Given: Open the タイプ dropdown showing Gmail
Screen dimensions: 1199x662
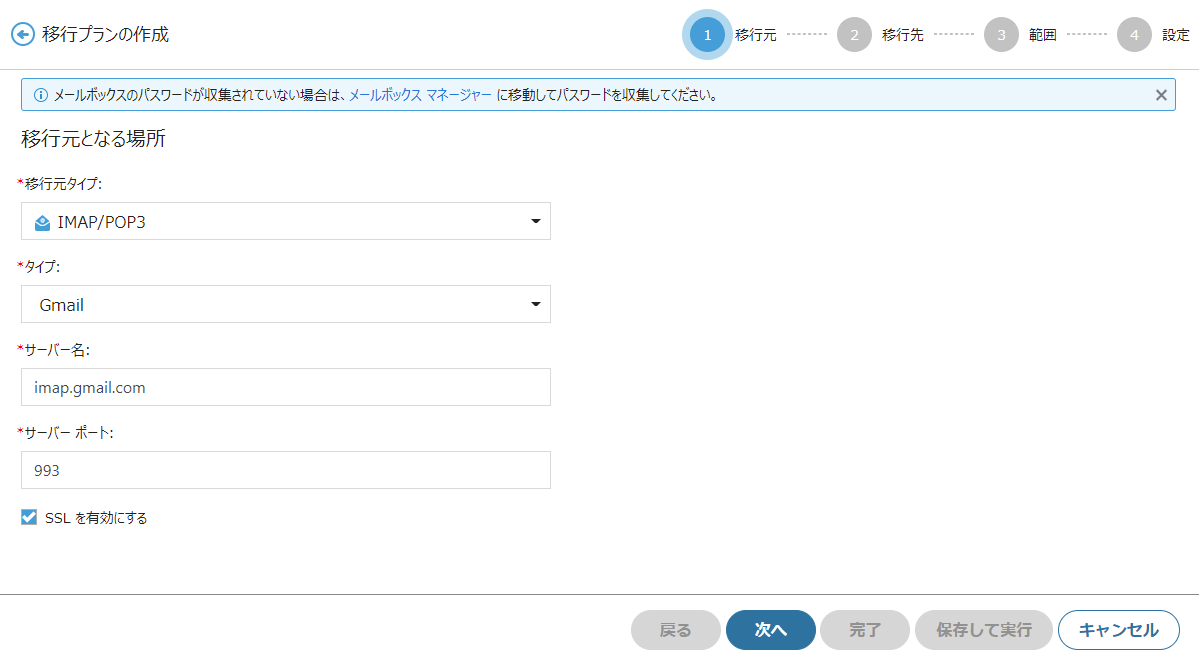Looking at the screenshot, I should pyautogui.click(x=286, y=304).
